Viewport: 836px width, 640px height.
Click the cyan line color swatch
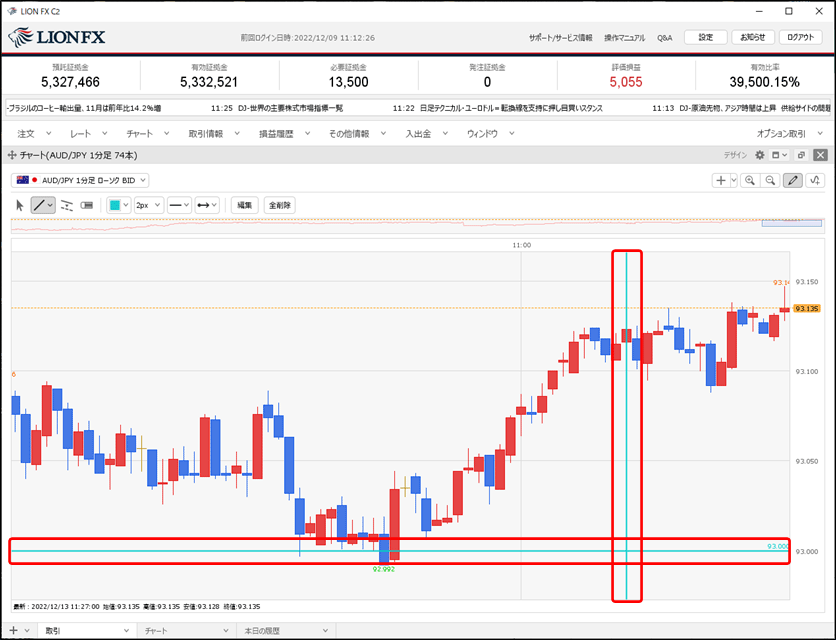point(114,205)
